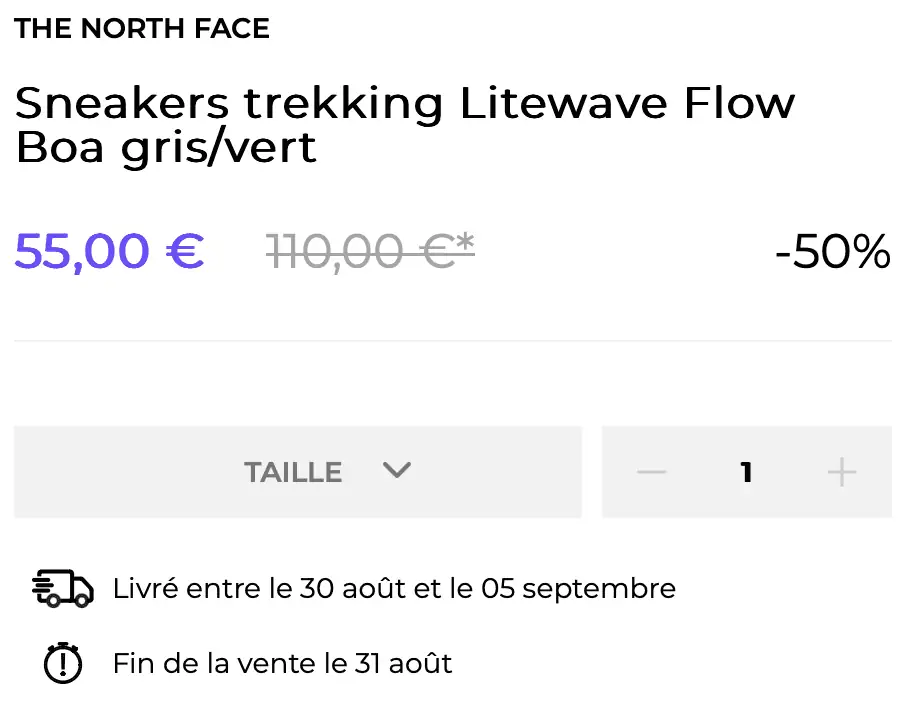Increase quantity with the plus button
The image size is (904, 720).
point(842,472)
